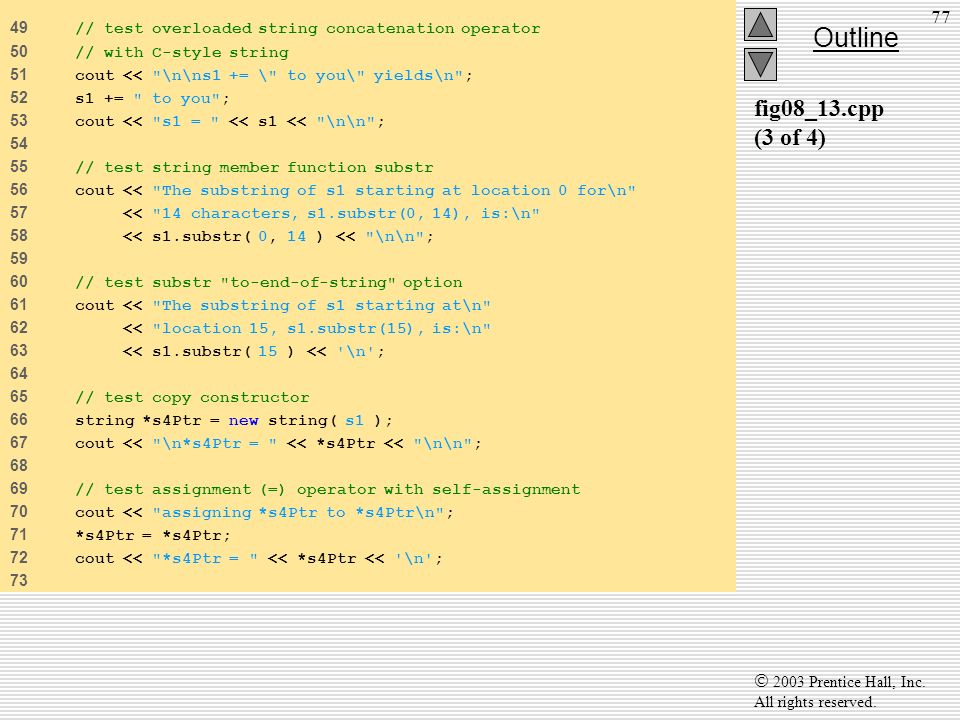Click string "s1 = " on line 53
The width and height of the screenshot is (960, 720).
(186, 121)
